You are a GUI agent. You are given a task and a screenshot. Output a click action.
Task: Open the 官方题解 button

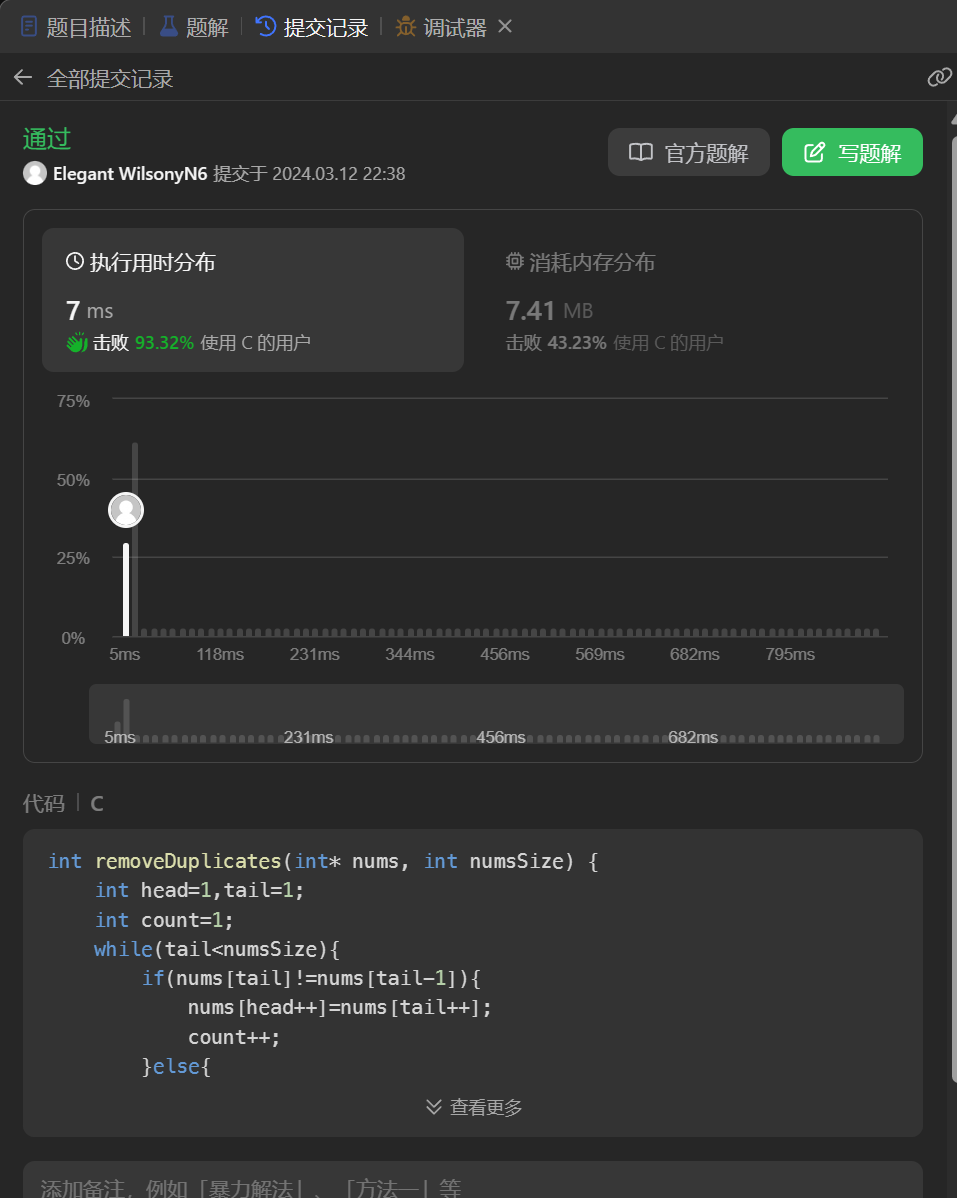(x=689, y=153)
